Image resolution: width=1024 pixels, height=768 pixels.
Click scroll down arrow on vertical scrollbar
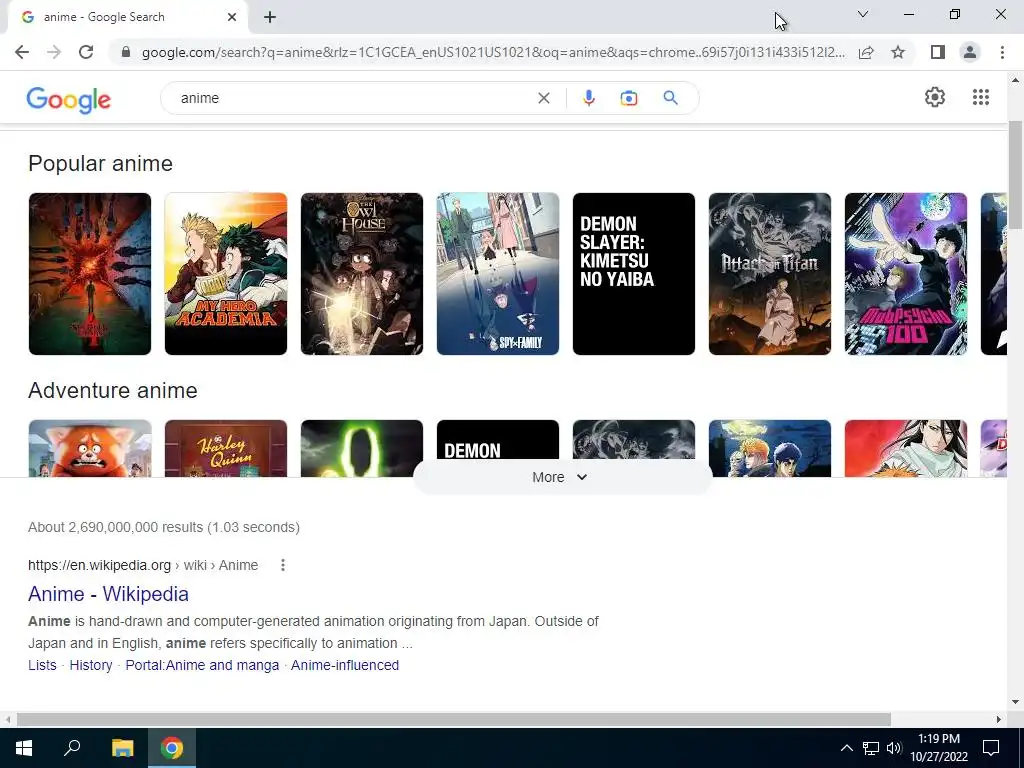coord(1015,702)
